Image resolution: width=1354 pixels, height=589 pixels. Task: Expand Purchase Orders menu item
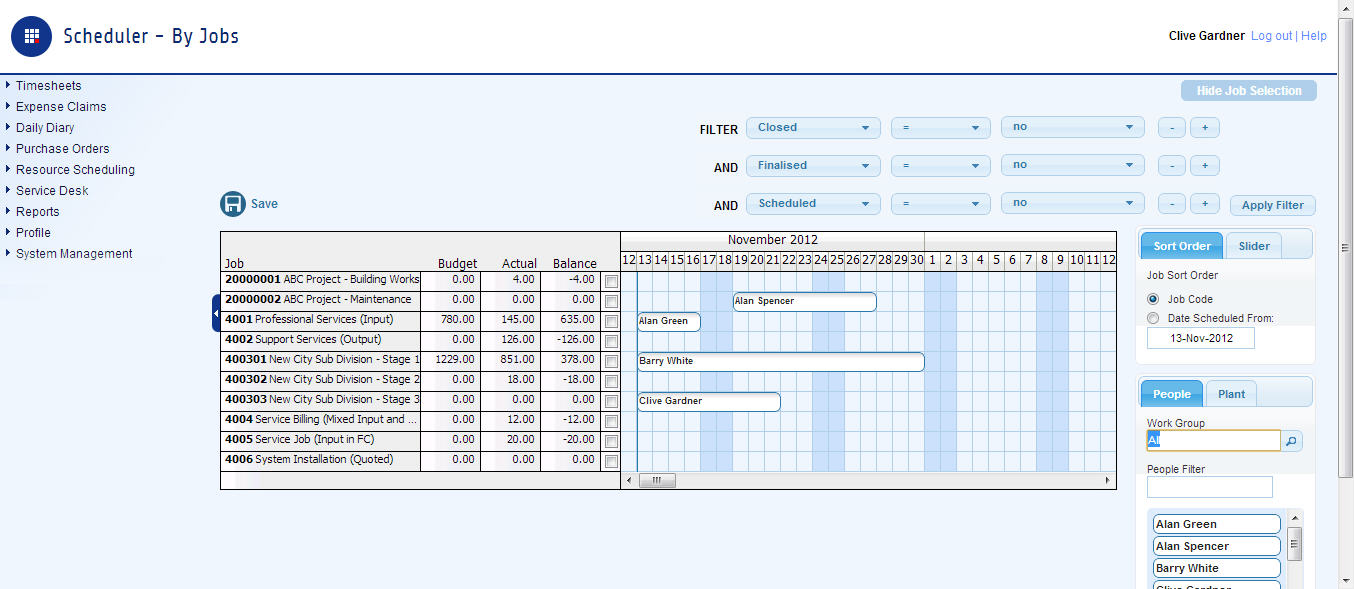(x=62, y=149)
